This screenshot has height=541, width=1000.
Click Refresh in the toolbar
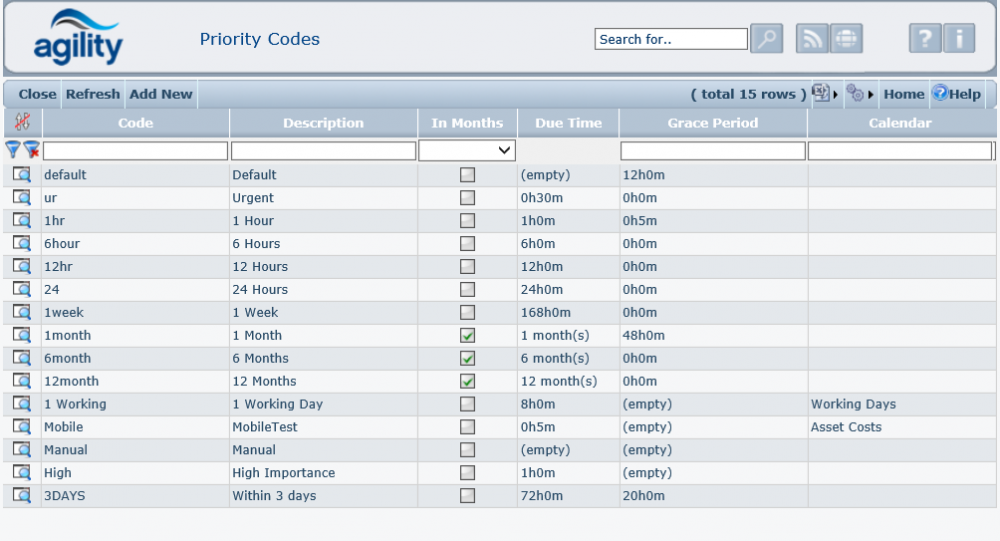[93, 94]
